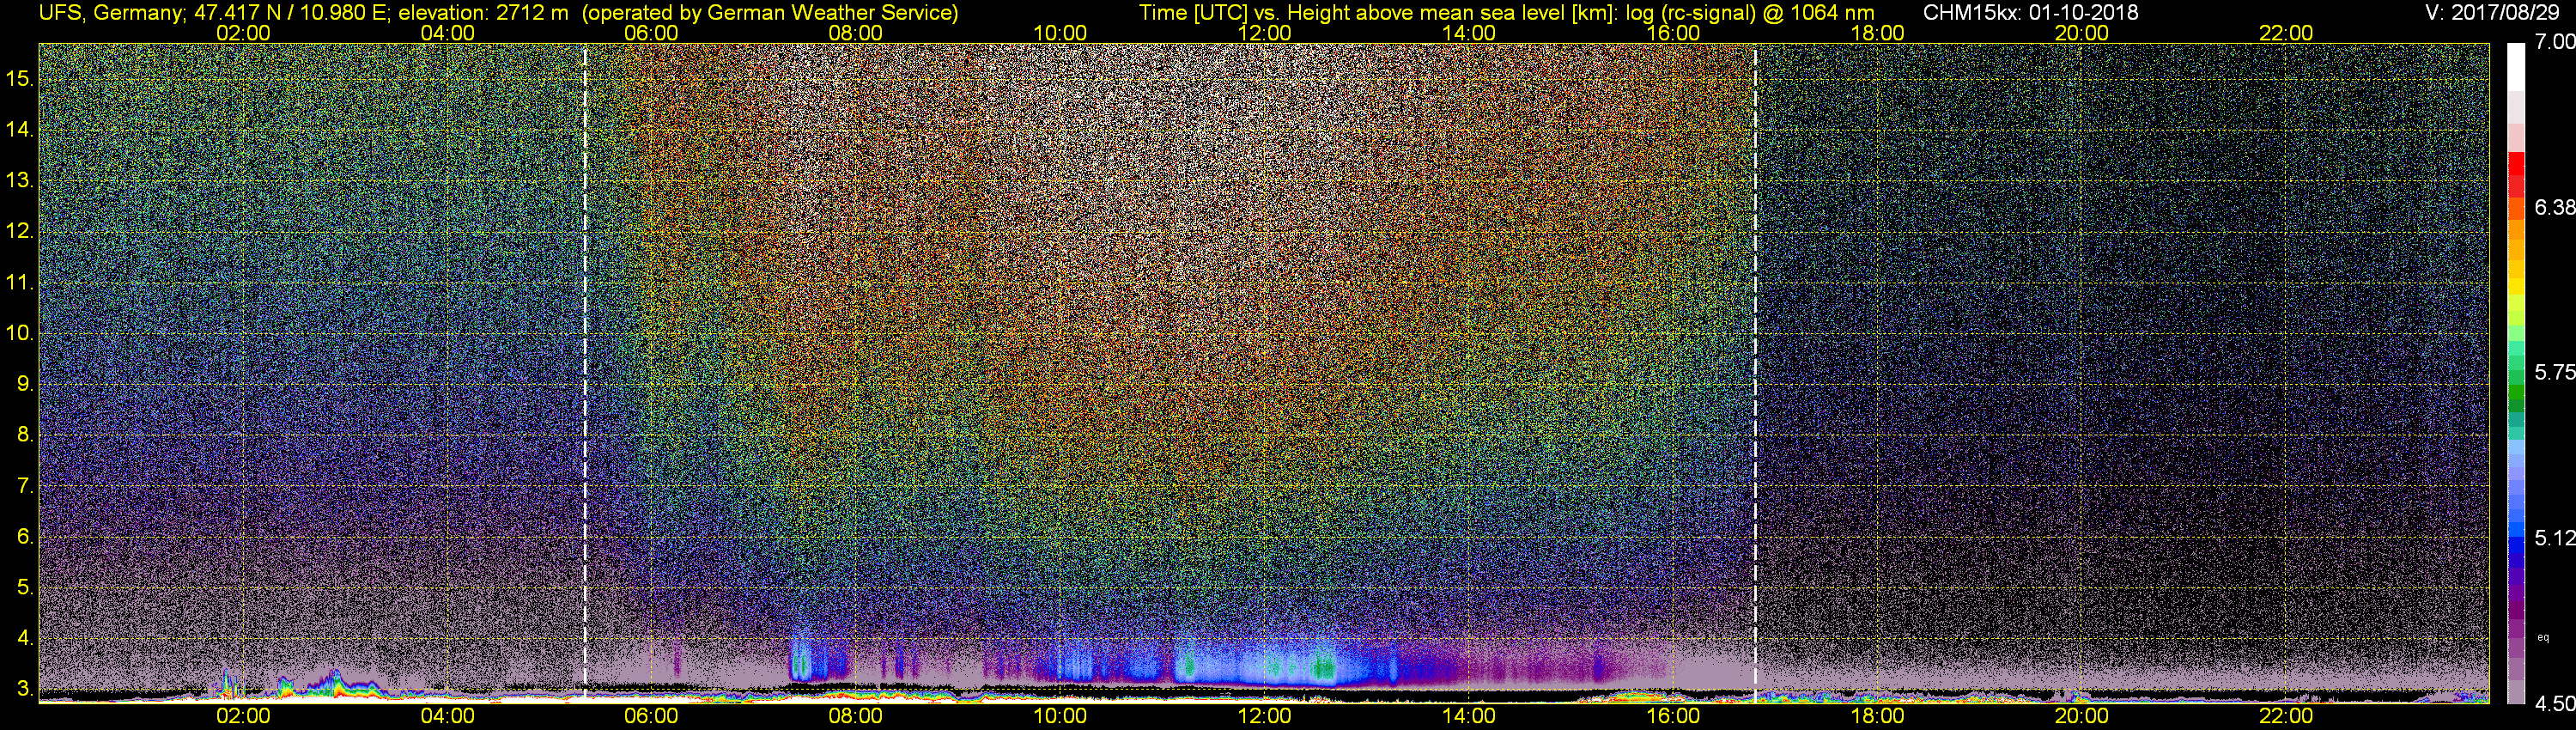Click the '5.12' value on the color scale

pos(2554,538)
